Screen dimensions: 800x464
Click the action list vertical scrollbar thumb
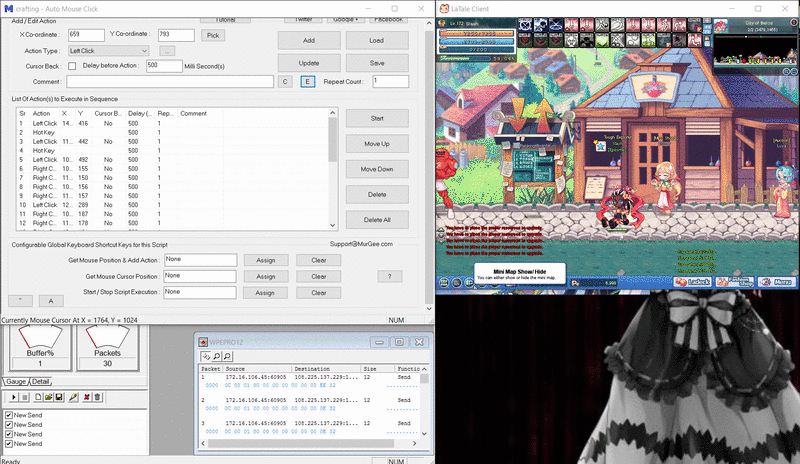[x=333, y=139]
